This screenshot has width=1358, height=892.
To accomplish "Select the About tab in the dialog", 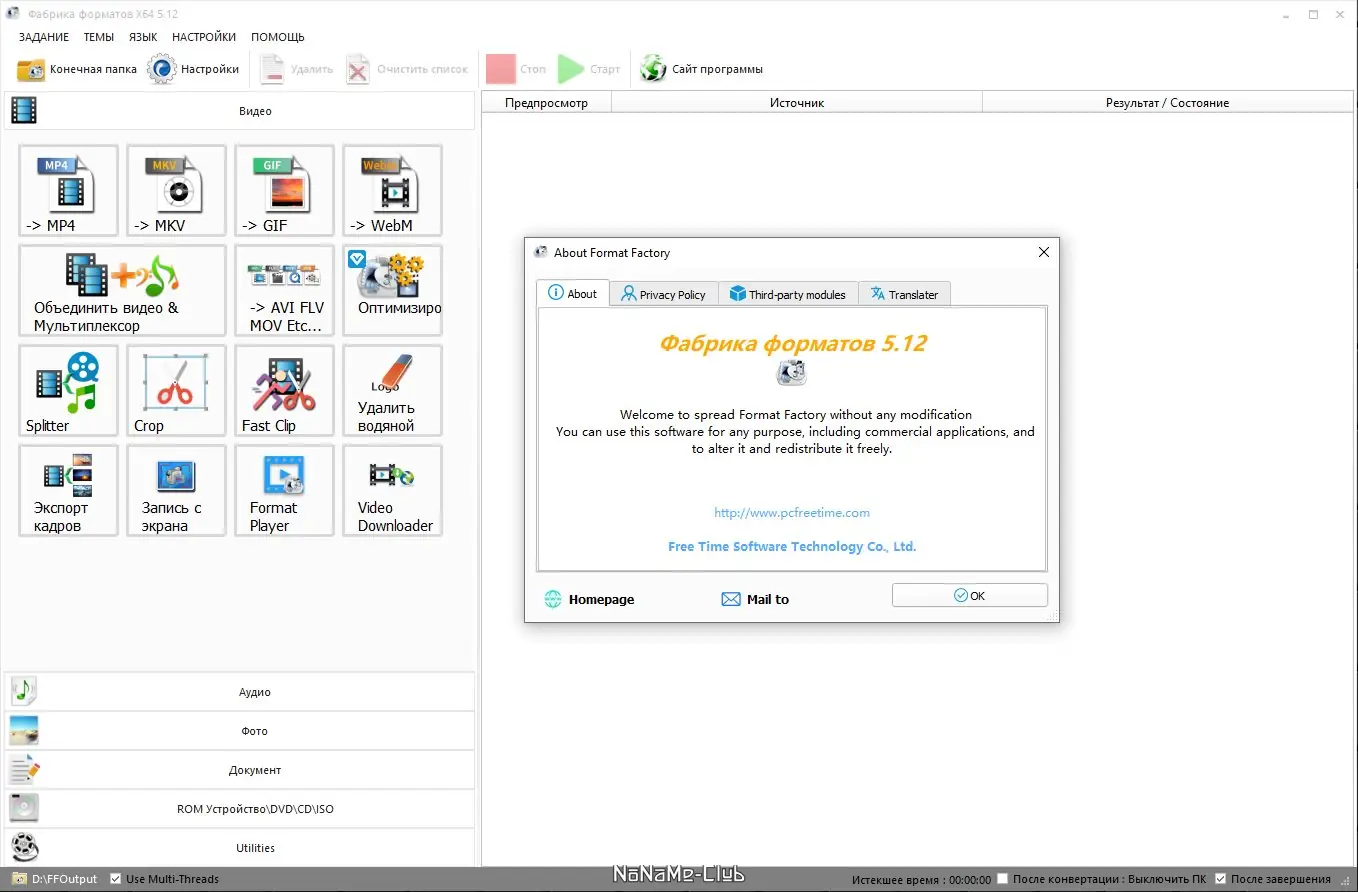I will tap(573, 293).
